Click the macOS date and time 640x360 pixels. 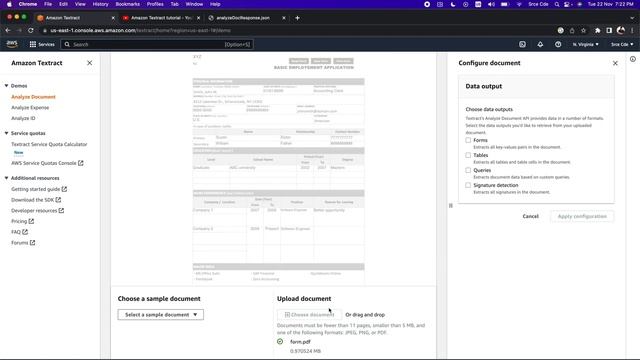[611, 4]
